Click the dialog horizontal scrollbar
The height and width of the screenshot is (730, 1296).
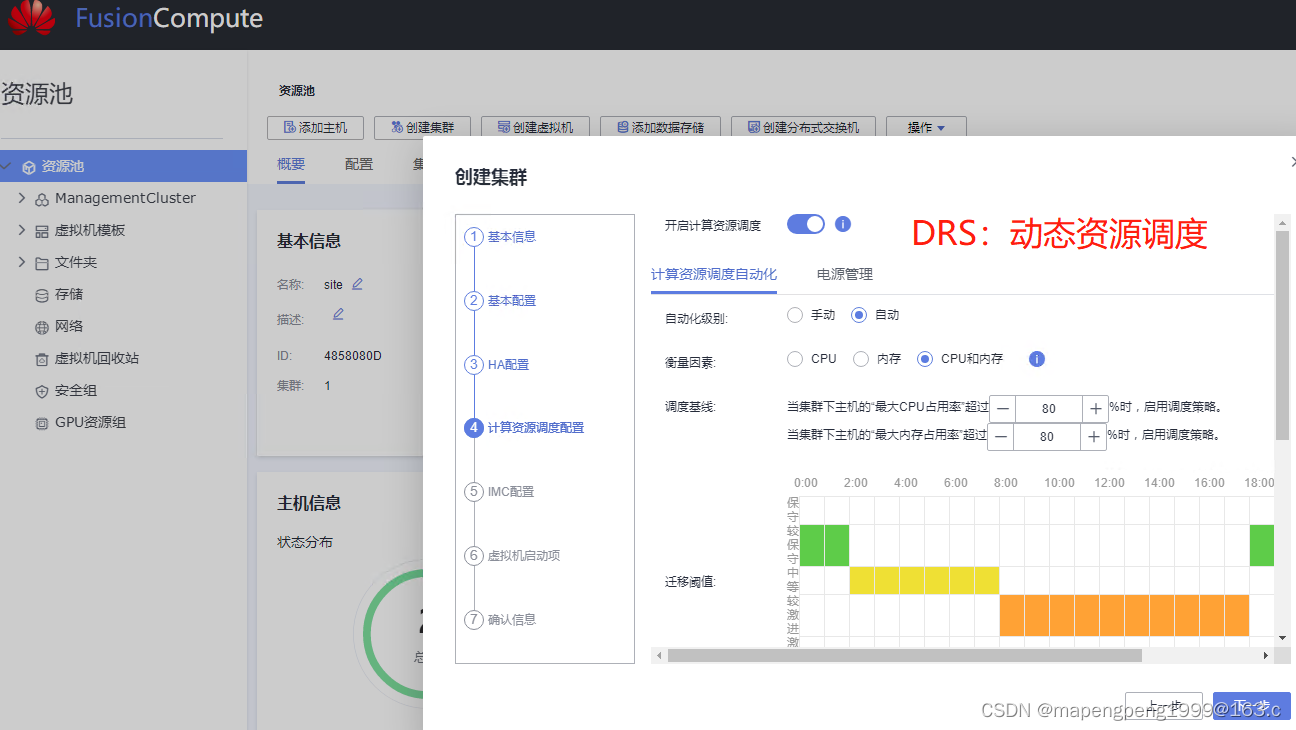[905, 655]
